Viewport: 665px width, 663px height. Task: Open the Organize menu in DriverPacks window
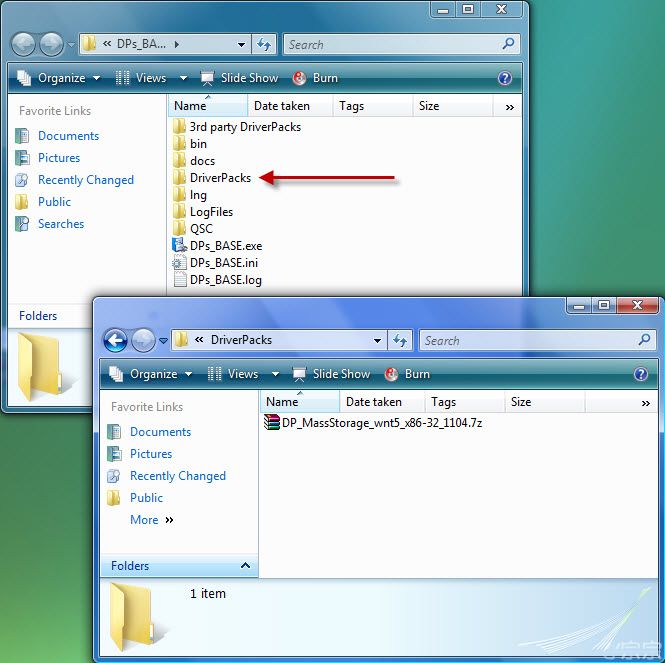[146, 374]
